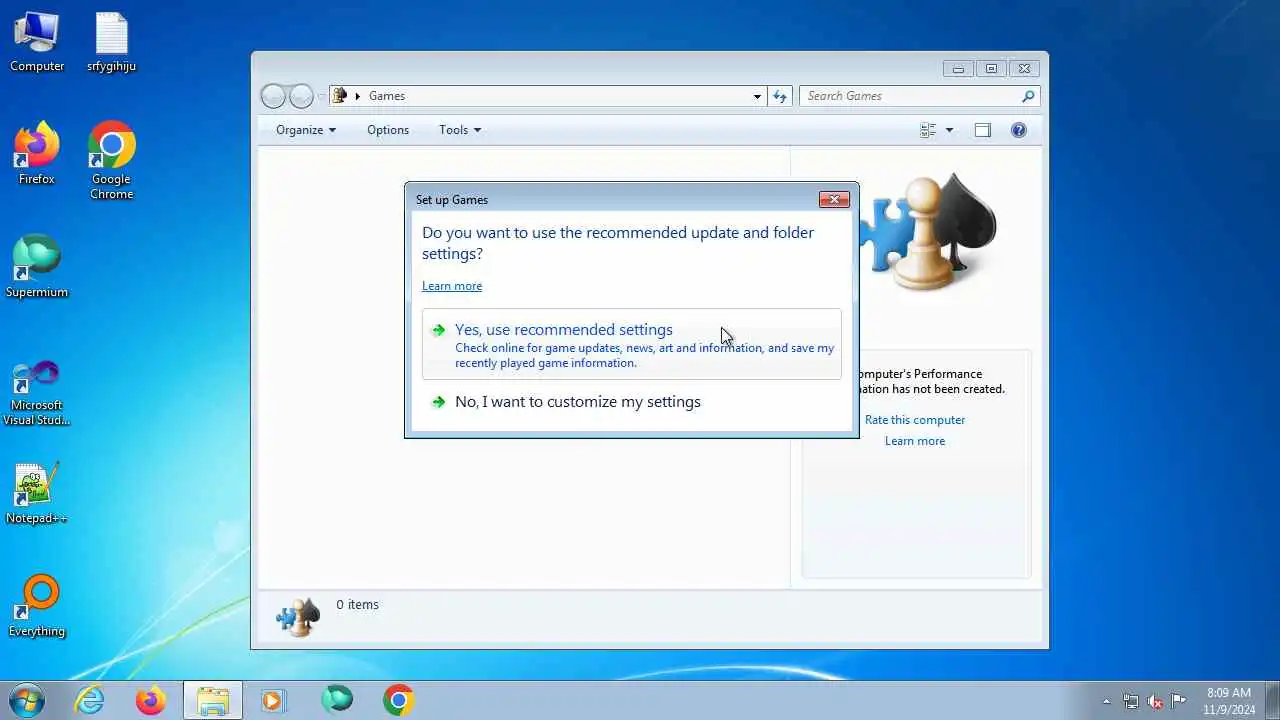
Task: Click the Search Games field
Action: (911, 96)
